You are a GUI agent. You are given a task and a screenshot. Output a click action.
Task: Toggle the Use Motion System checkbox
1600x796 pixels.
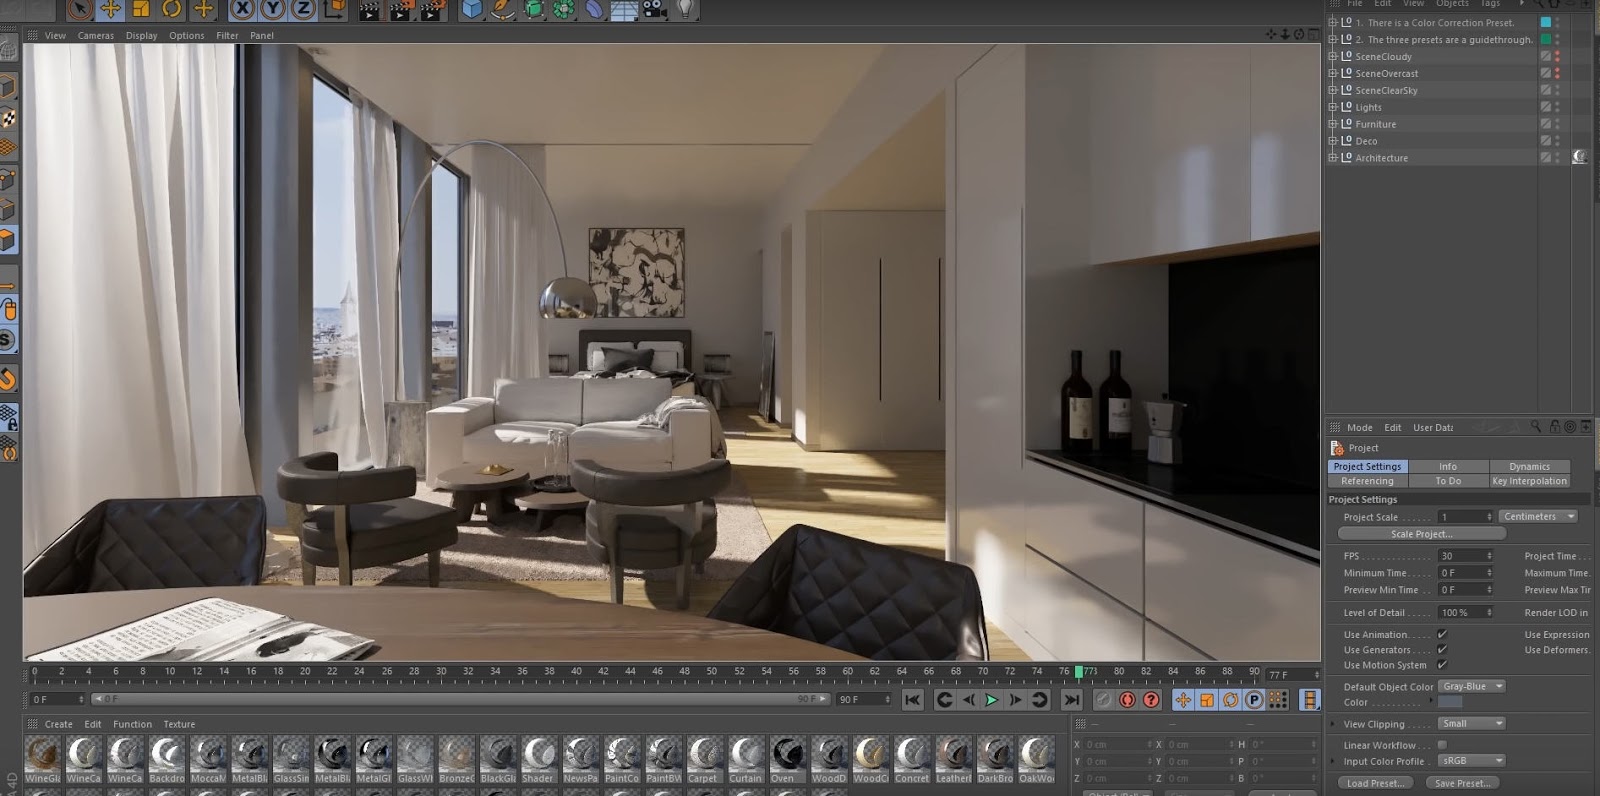pyautogui.click(x=1442, y=665)
